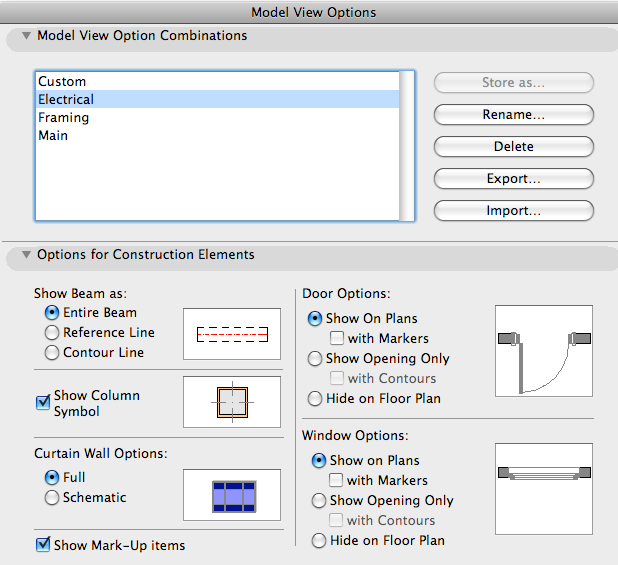Click the column symbol preview icon
Screen dimensions: 618x565
pos(232,402)
